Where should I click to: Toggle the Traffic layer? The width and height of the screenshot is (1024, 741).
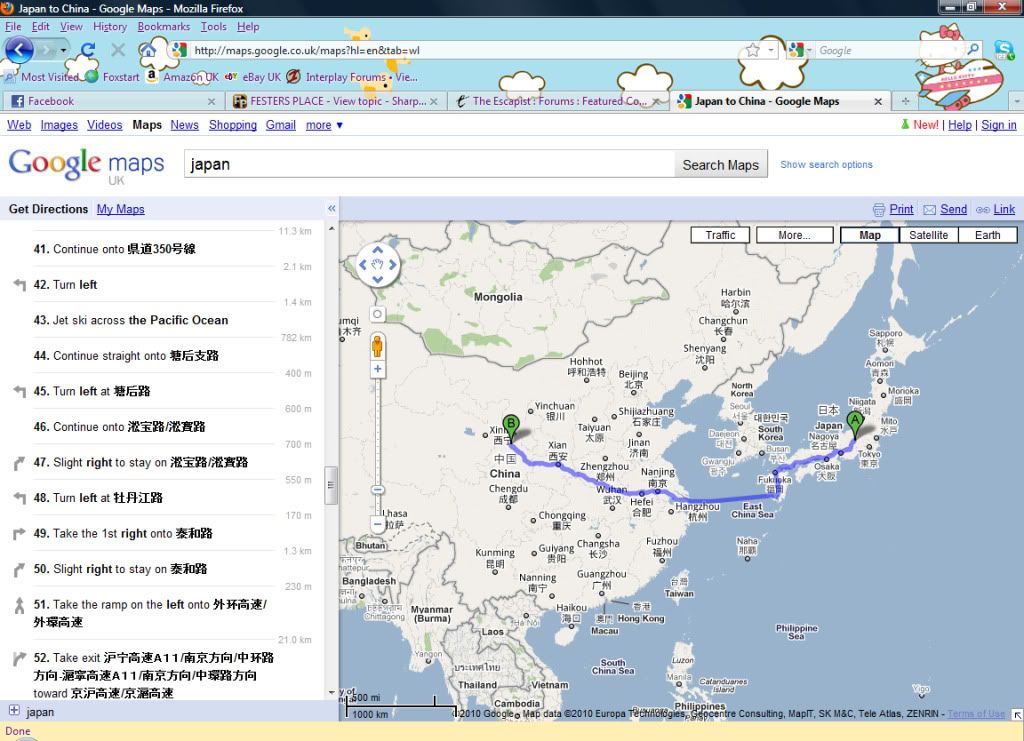point(720,235)
